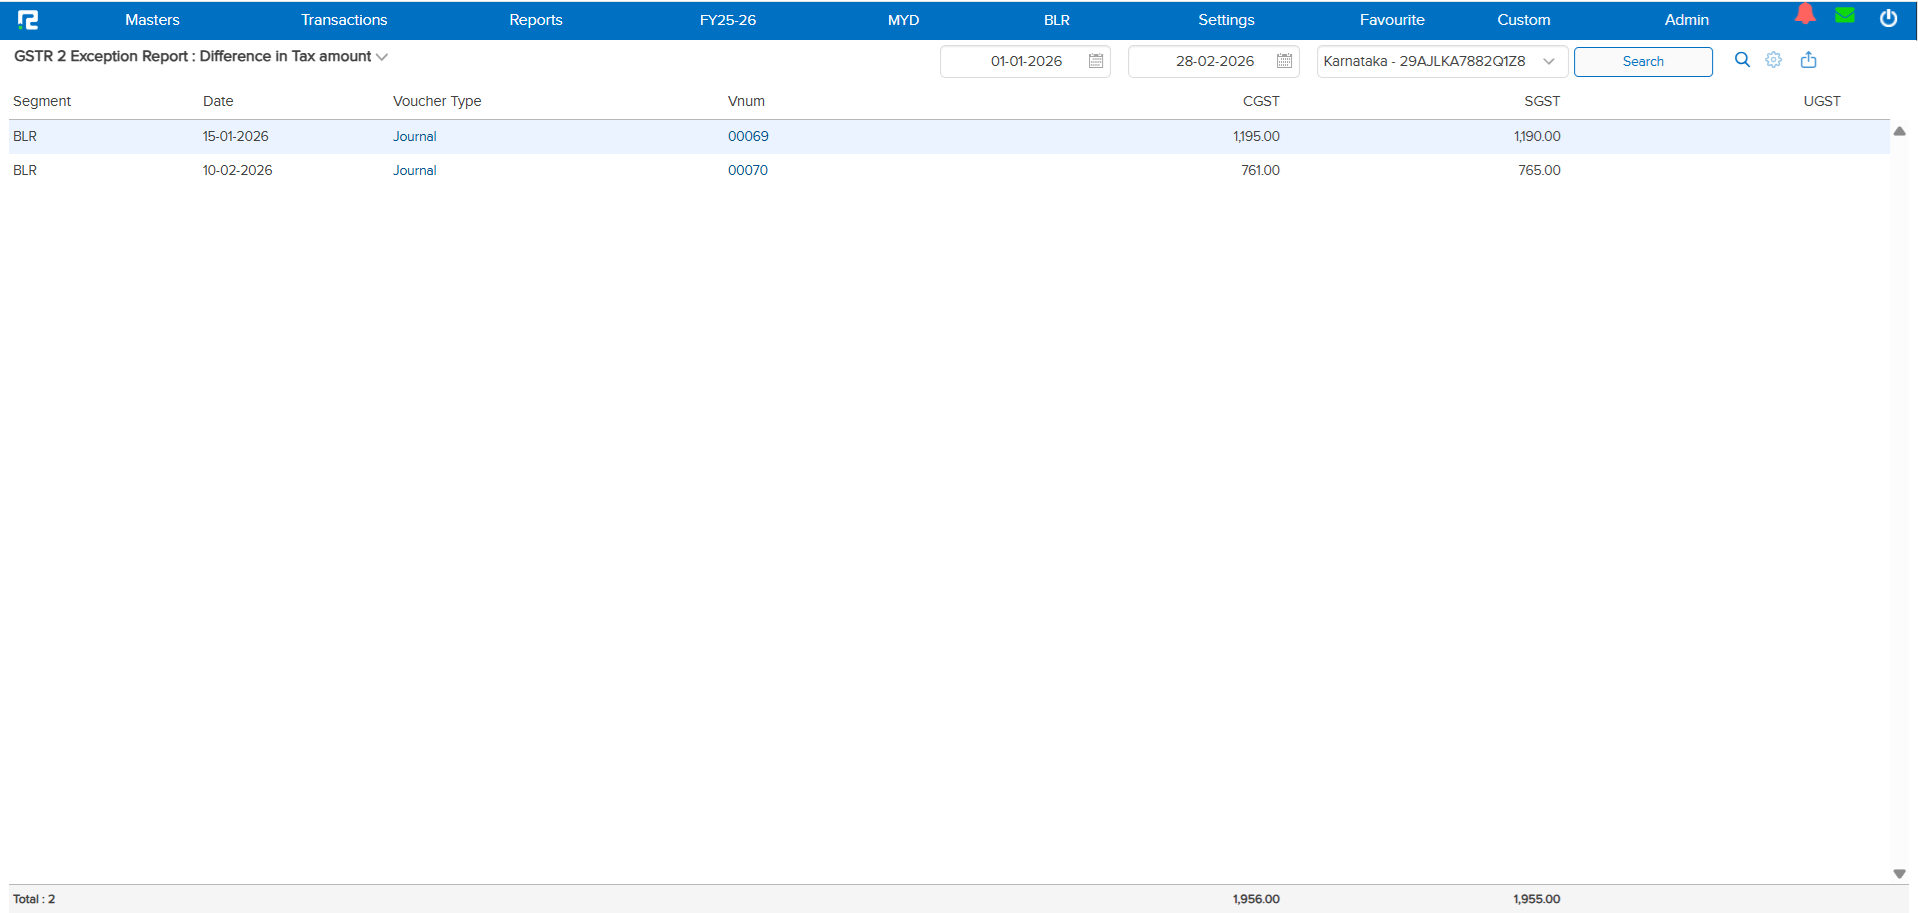
Task: Click the export share icon
Action: pos(1808,60)
